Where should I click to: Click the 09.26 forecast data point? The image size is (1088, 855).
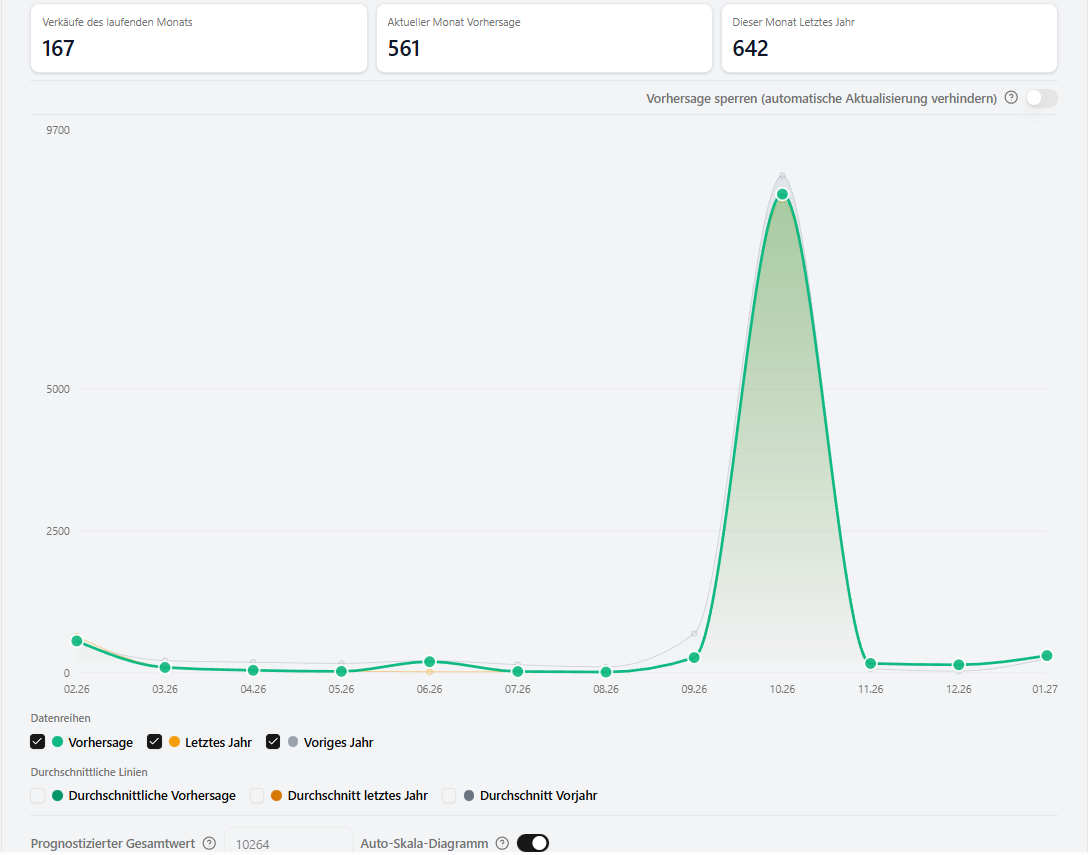coord(694,657)
